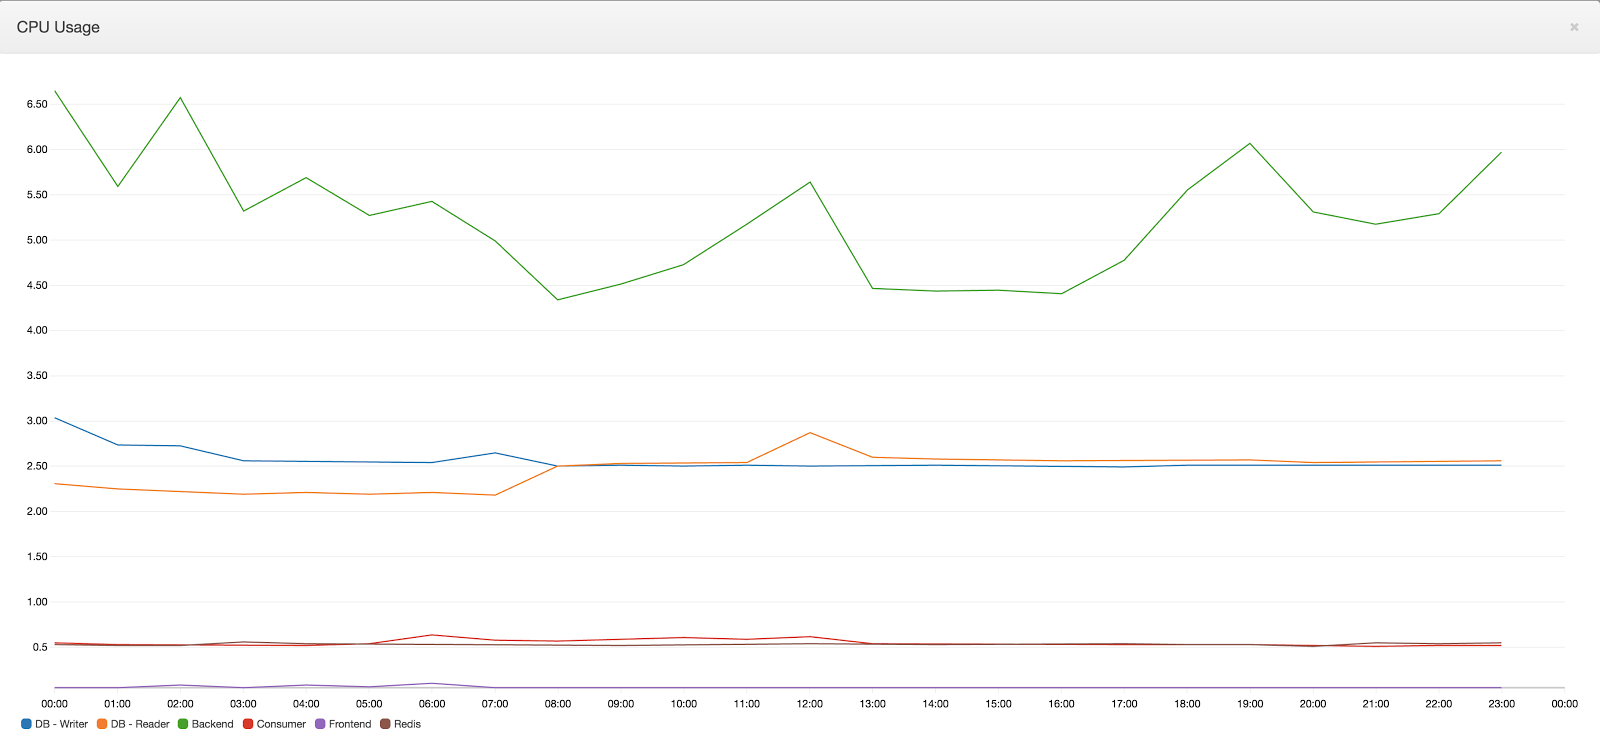Click the 08:00 x-axis label

(x=558, y=704)
